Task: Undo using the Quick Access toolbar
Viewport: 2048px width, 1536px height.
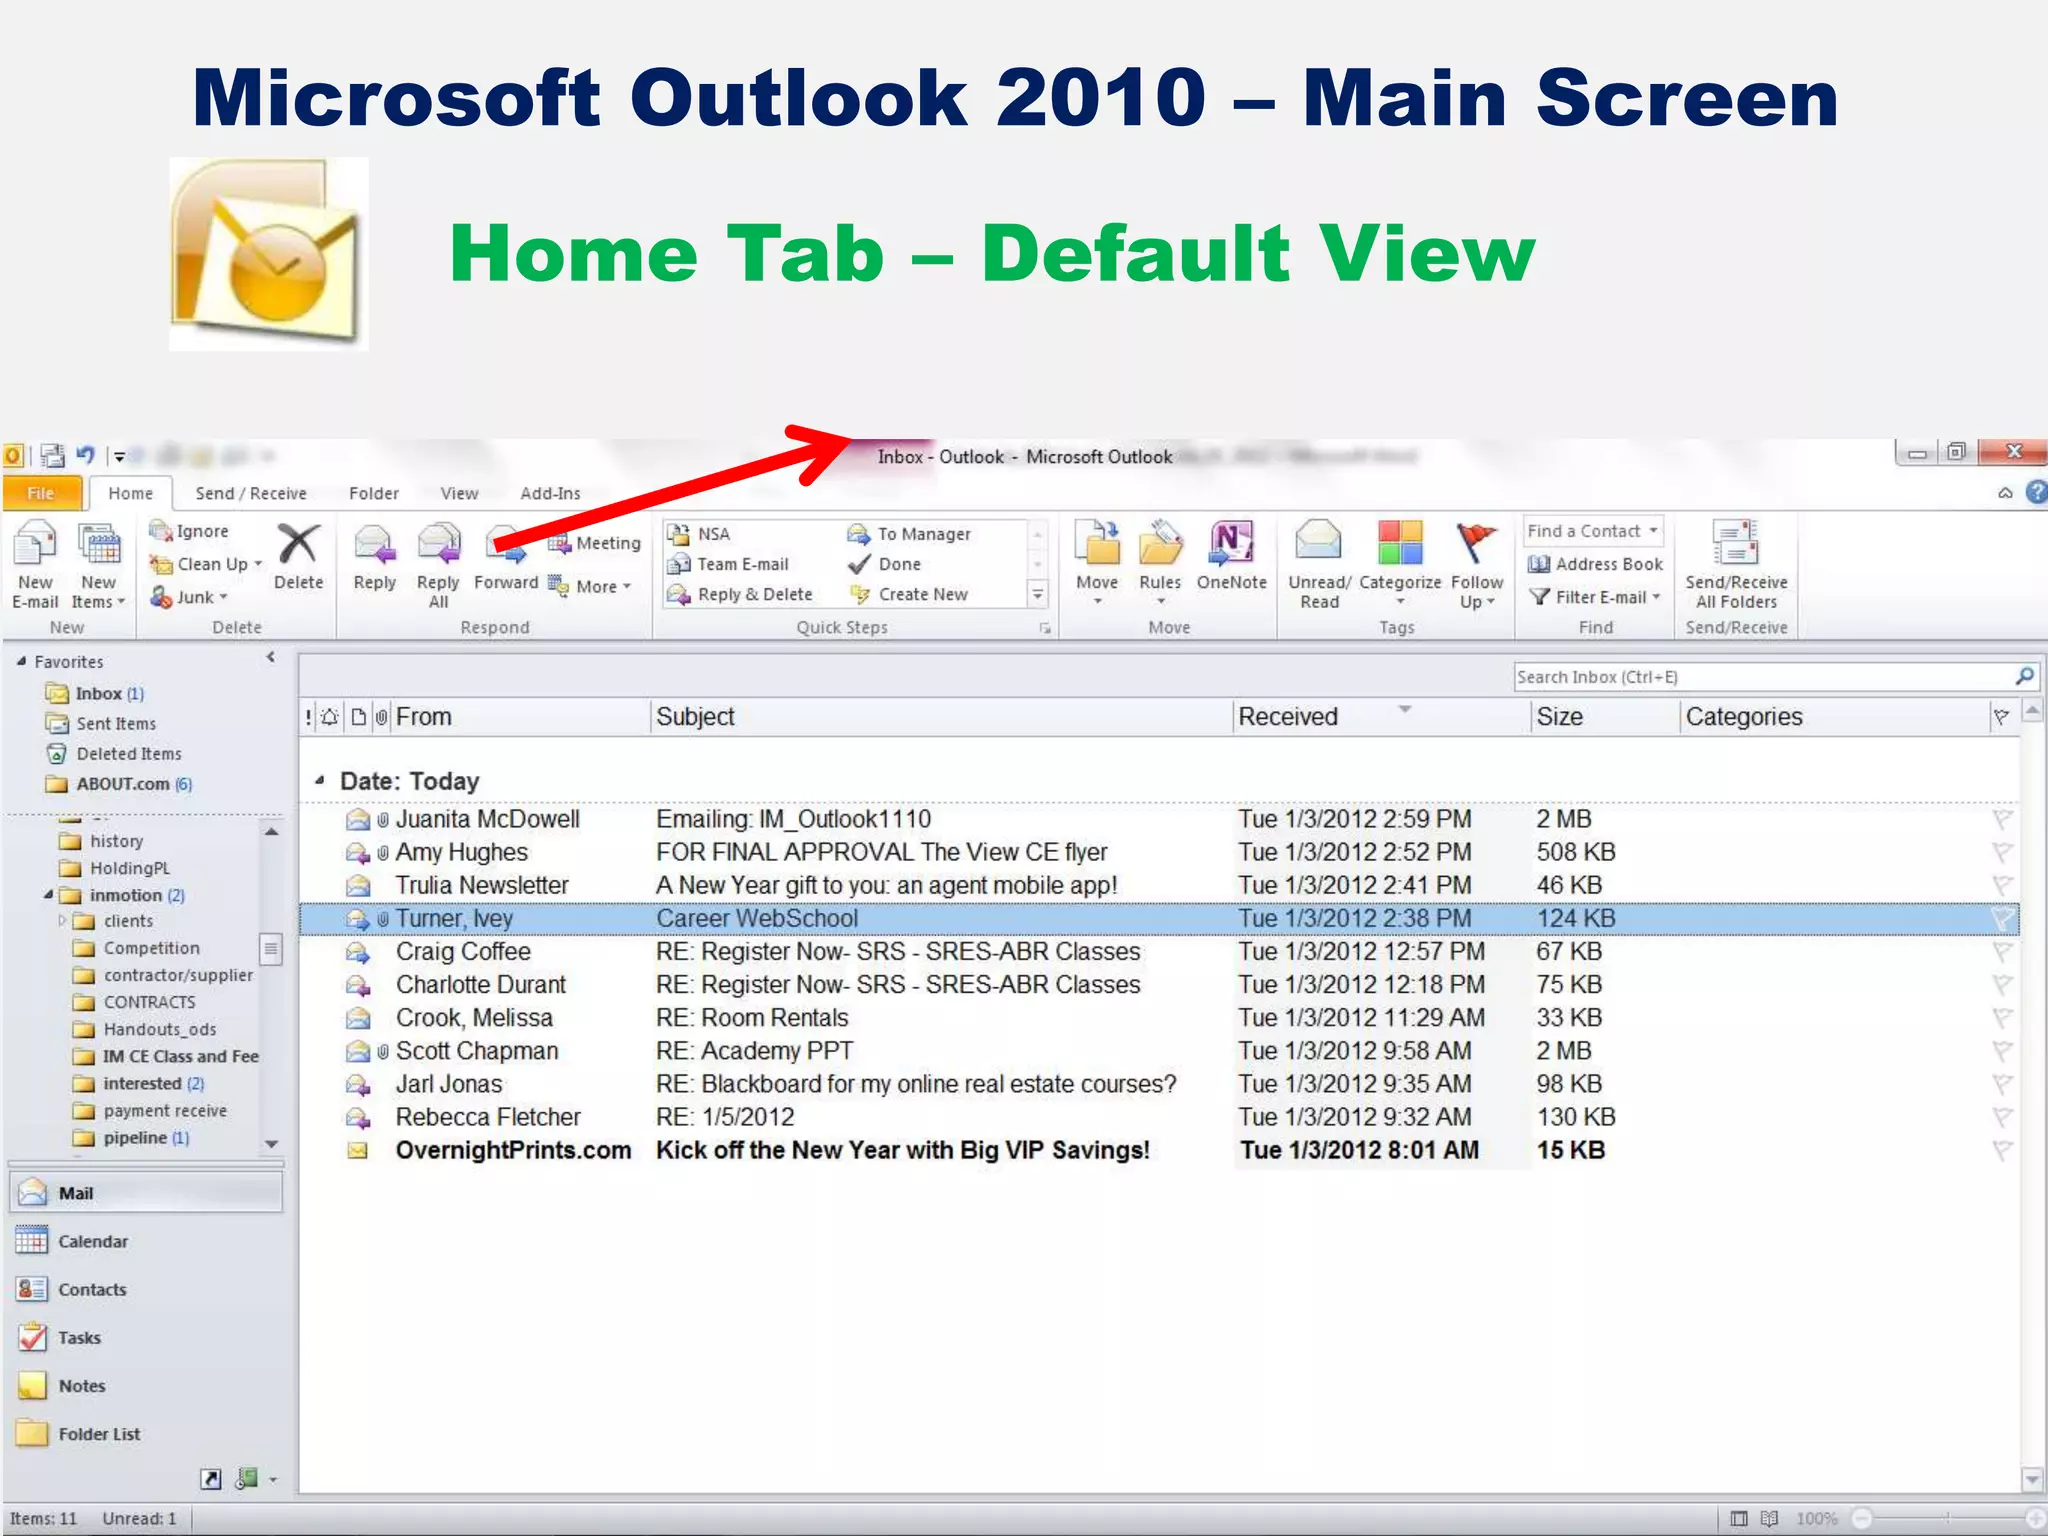Action: [86, 456]
